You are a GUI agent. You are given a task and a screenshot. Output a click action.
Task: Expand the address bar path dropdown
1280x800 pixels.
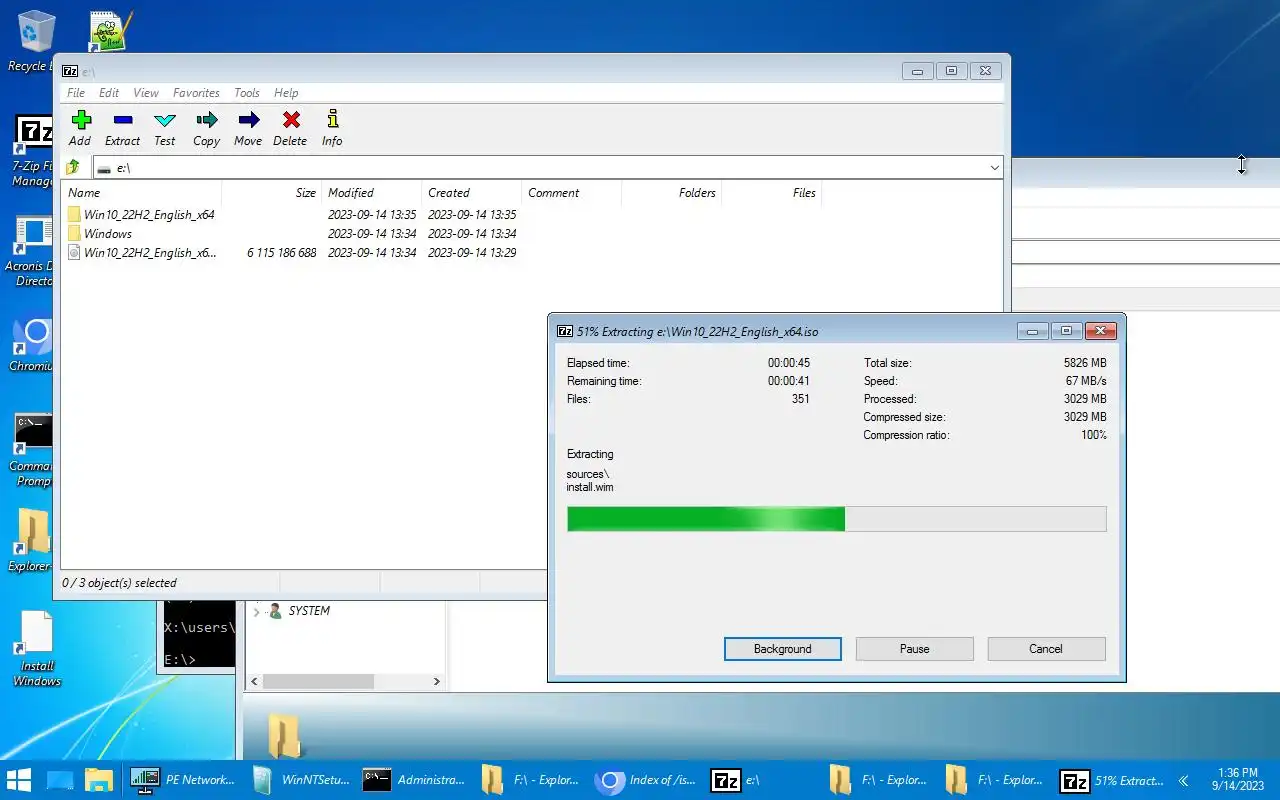[994, 168]
